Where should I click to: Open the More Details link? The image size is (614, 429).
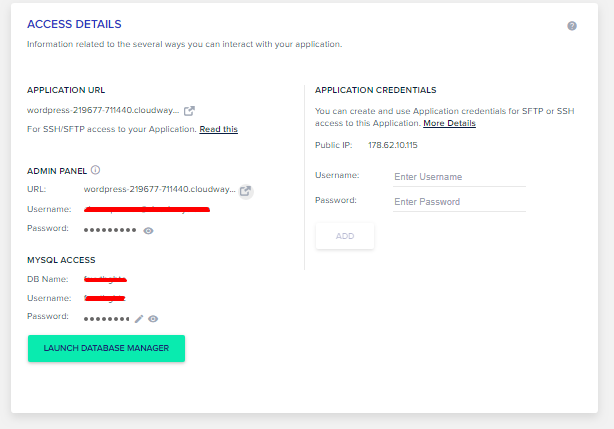449,123
